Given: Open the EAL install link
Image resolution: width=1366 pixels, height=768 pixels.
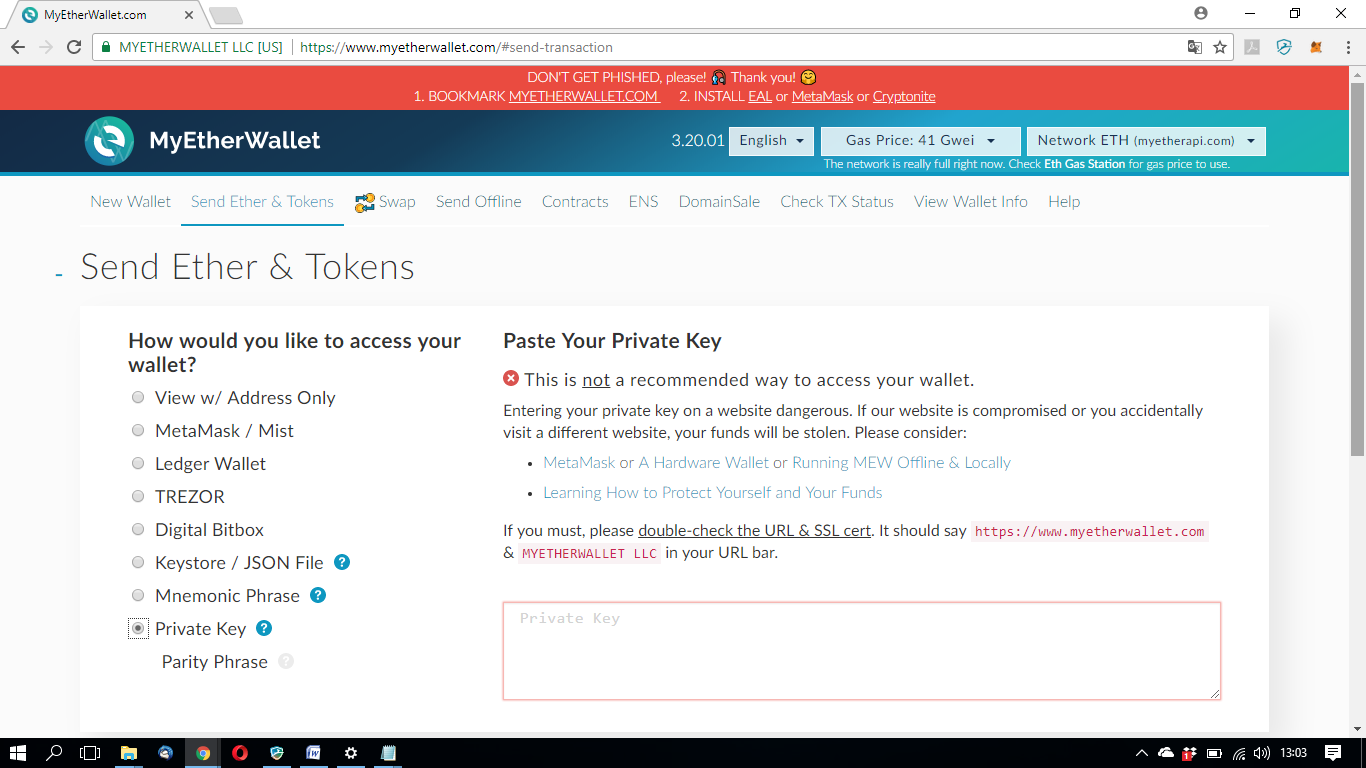Looking at the screenshot, I should pos(760,97).
